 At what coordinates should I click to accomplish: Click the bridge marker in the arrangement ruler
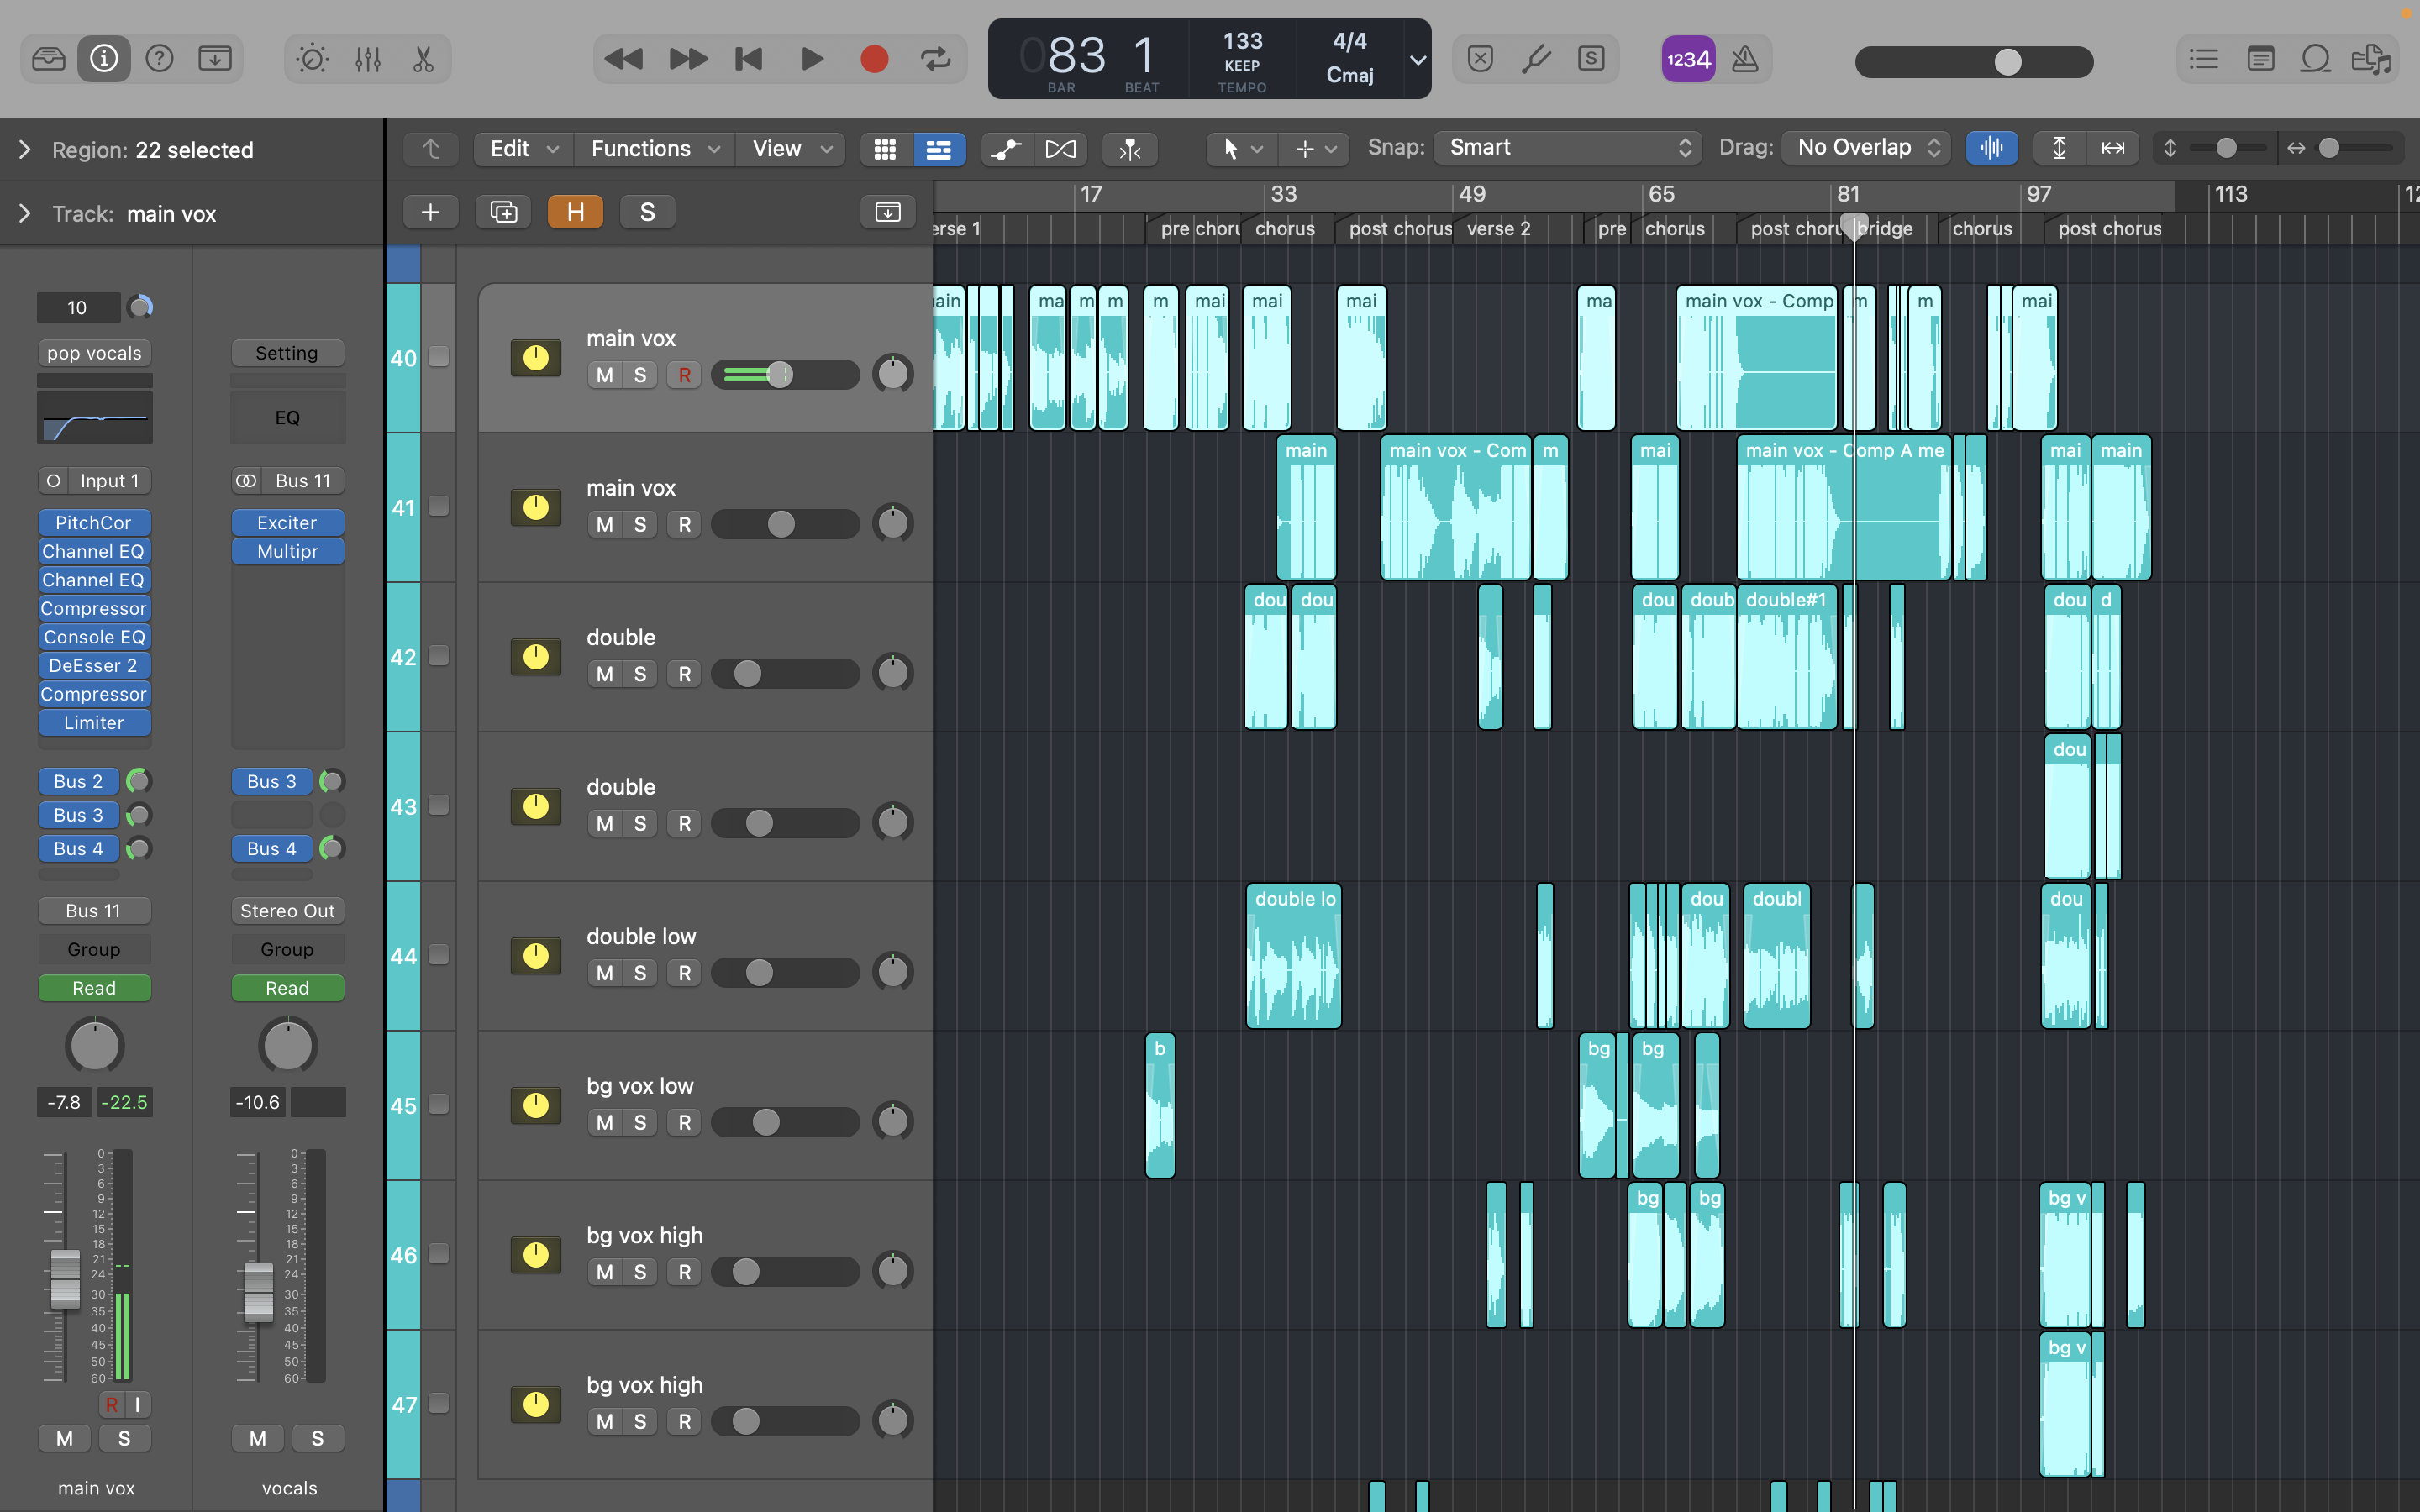coord(1889,228)
